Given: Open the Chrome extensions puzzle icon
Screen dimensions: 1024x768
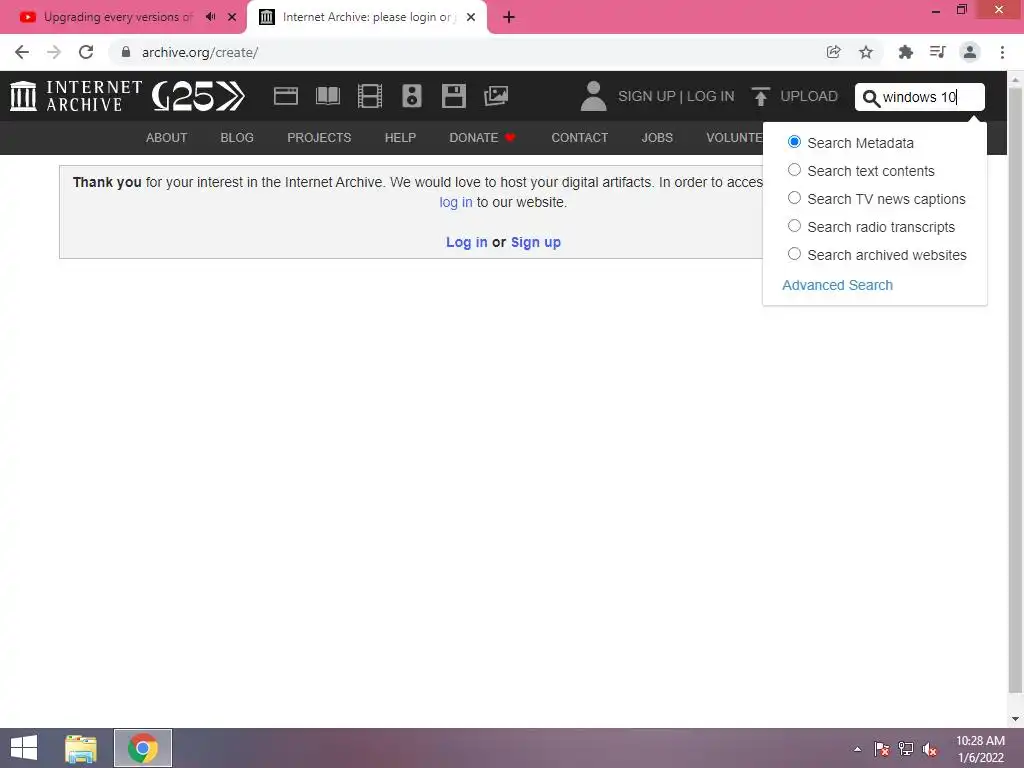Looking at the screenshot, I should (x=905, y=52).
